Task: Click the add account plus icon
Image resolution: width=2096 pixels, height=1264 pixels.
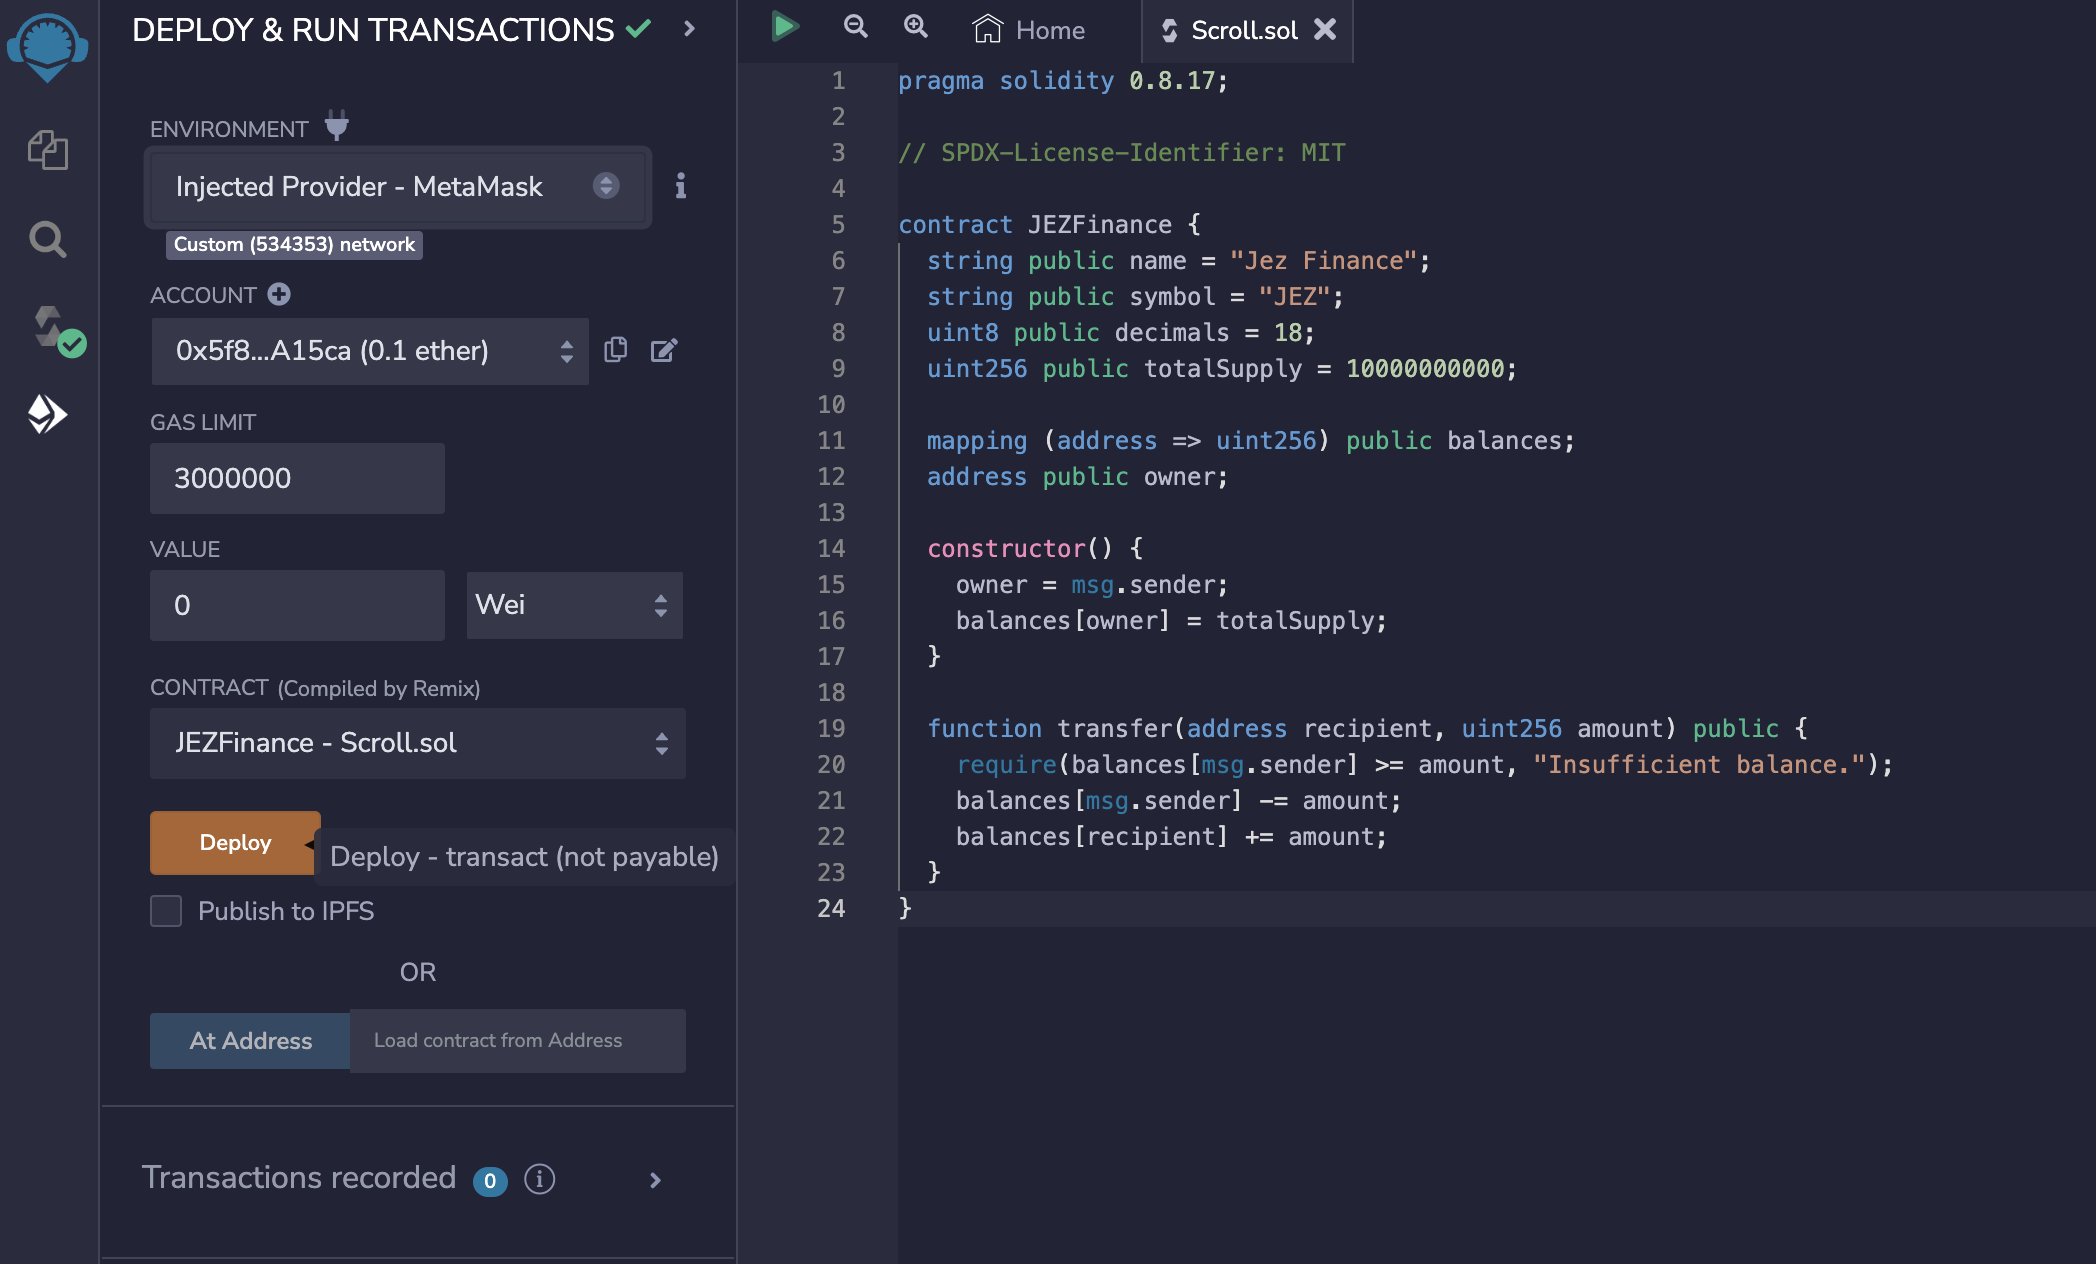Action: click(279, 294)
